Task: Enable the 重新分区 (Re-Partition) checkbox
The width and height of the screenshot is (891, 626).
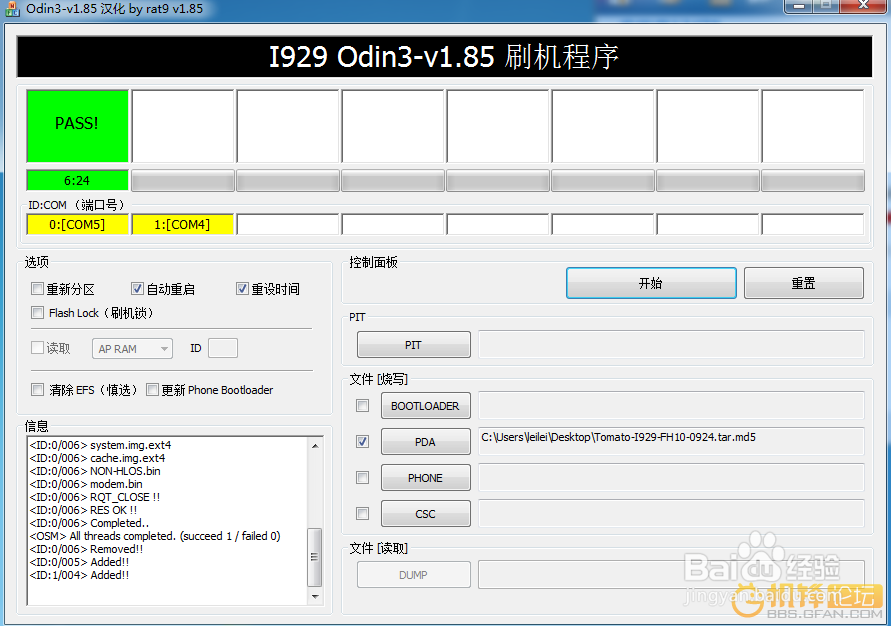Action: [37, 288]
